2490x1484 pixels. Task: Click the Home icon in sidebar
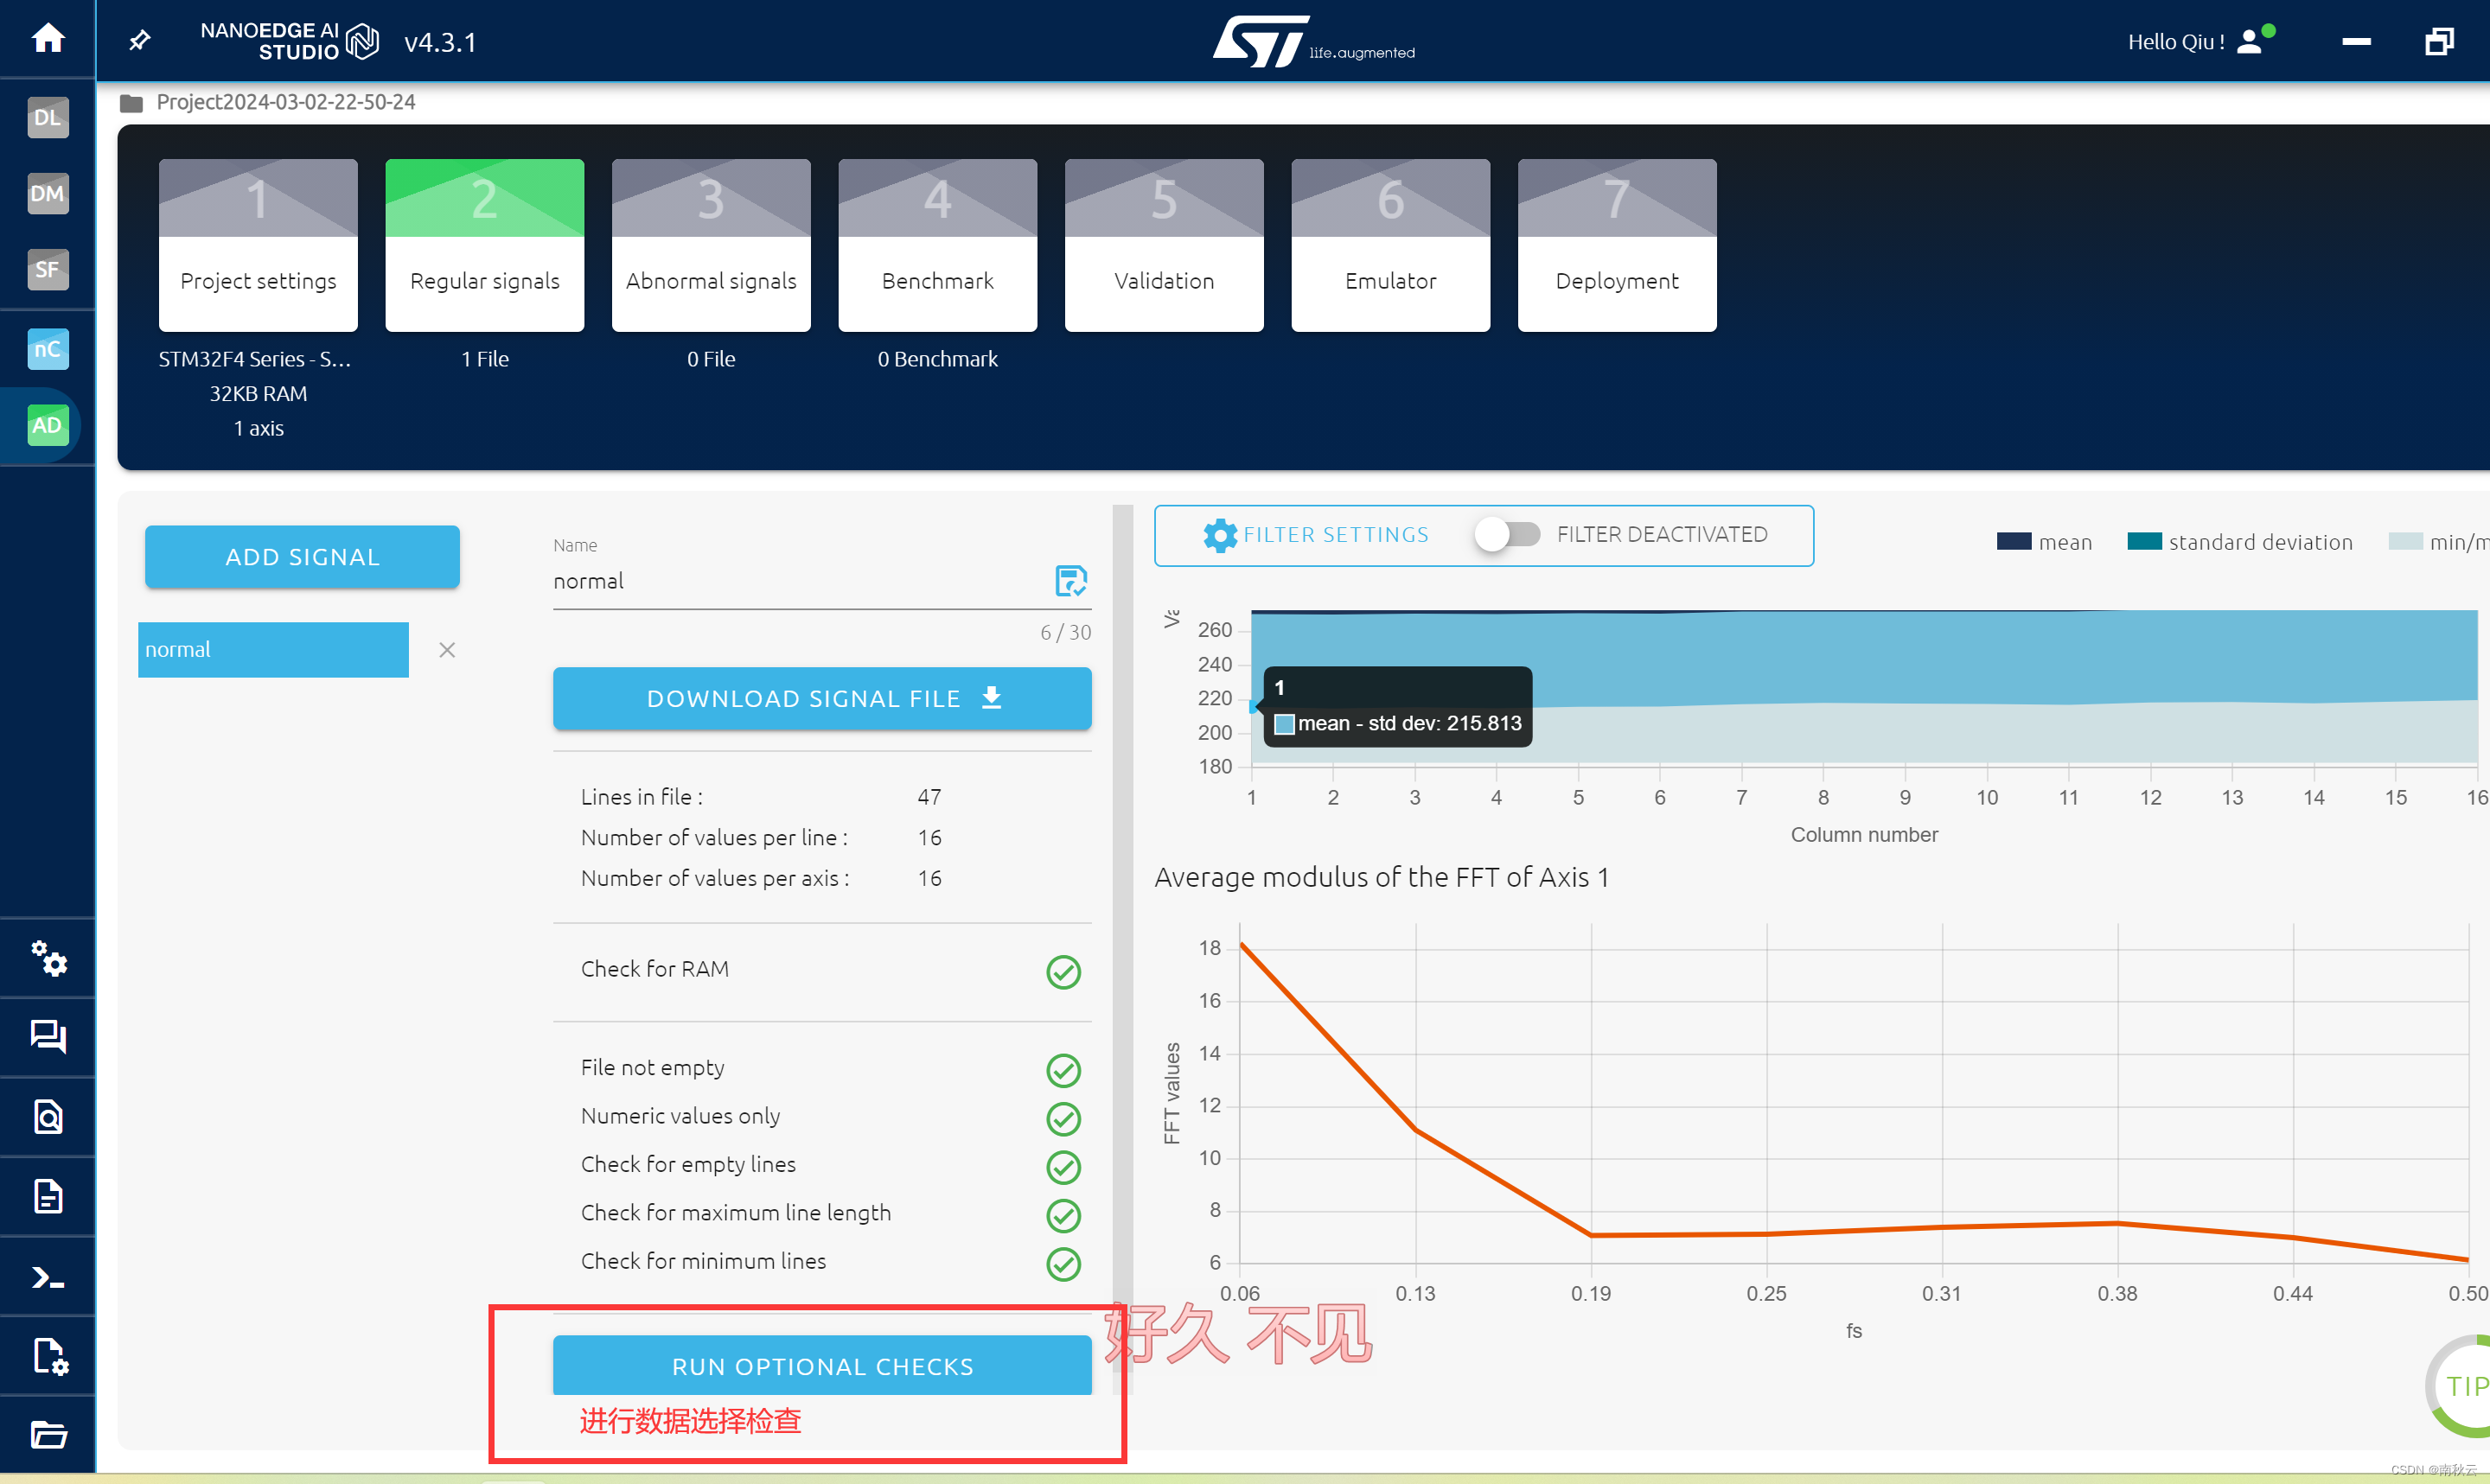tap(47, 39)
